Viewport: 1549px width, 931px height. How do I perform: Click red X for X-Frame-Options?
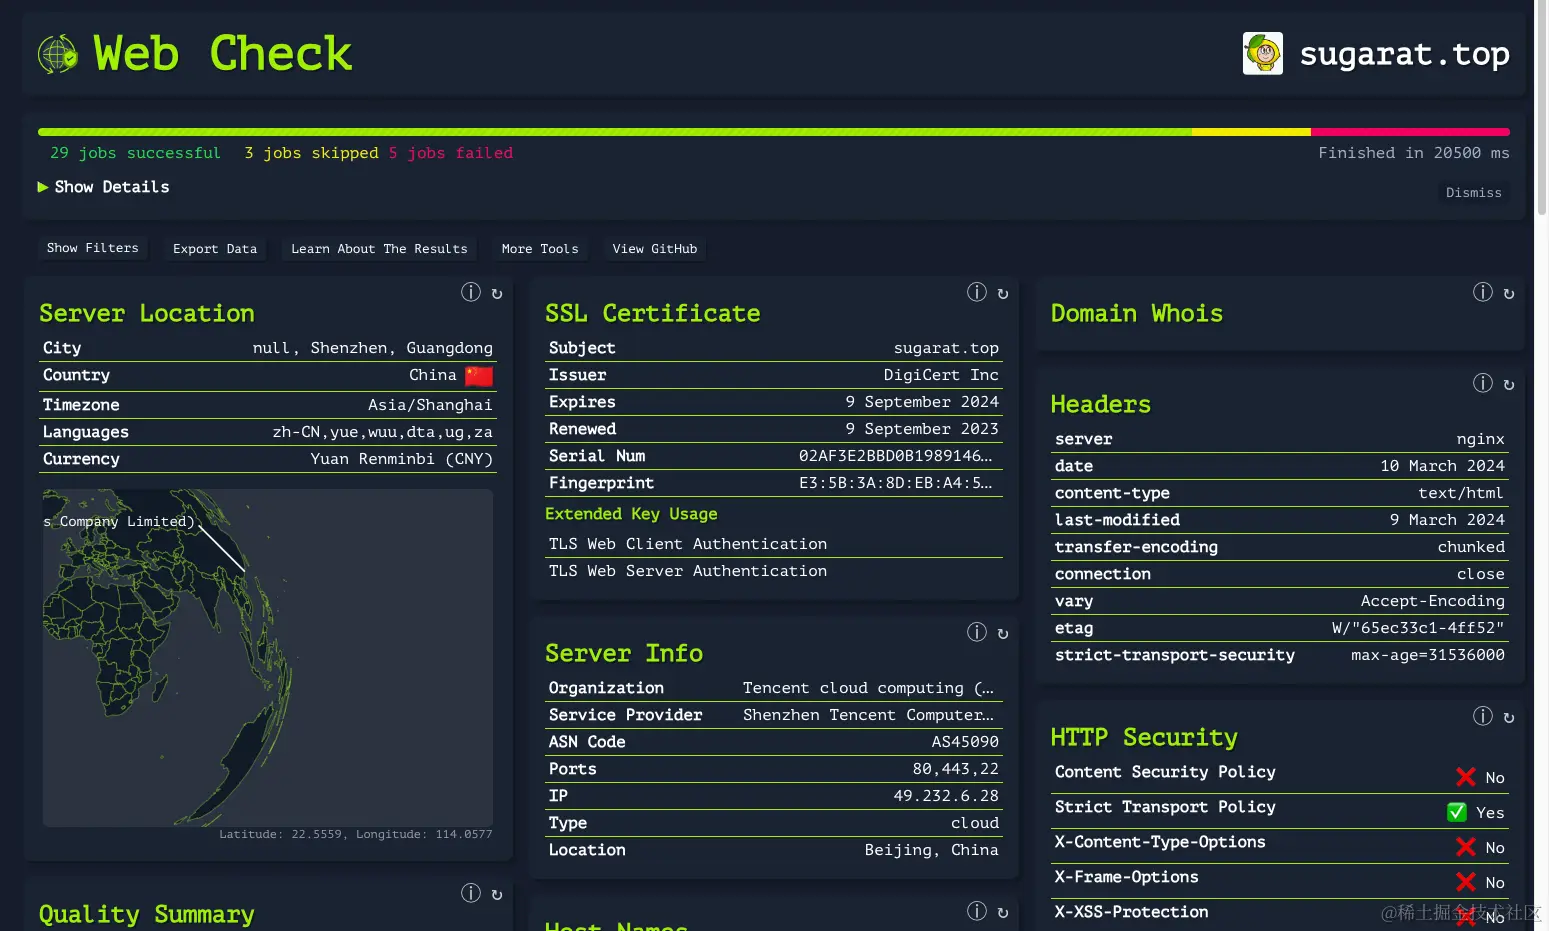[x=1466, y=882]
